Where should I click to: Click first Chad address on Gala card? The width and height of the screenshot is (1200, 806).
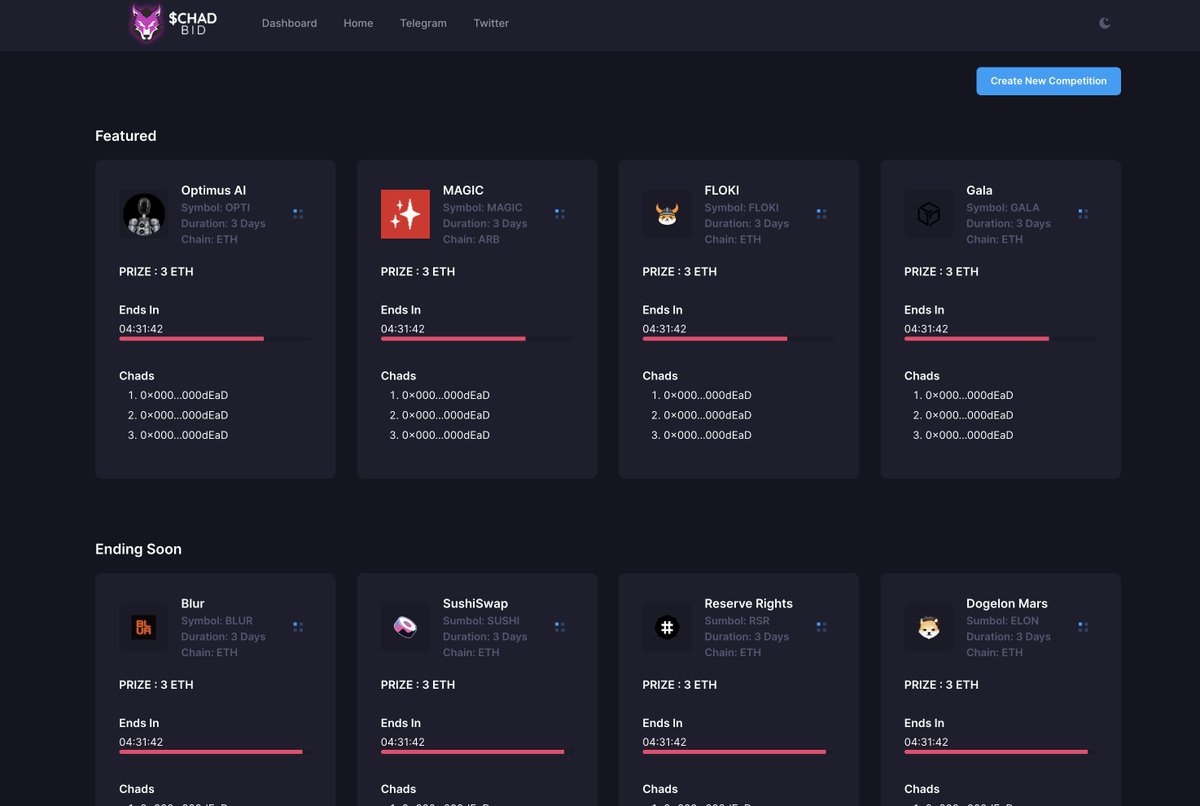click(x=969, y=395)
